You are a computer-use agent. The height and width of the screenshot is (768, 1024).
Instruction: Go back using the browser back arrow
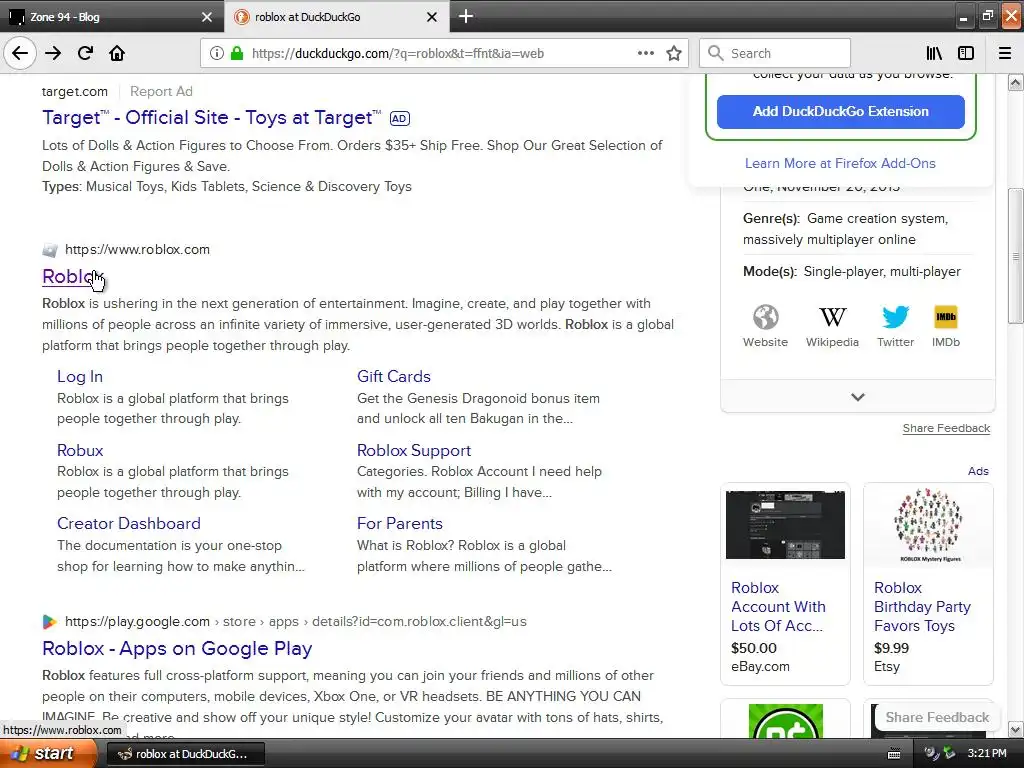click(x=20, y=54)
